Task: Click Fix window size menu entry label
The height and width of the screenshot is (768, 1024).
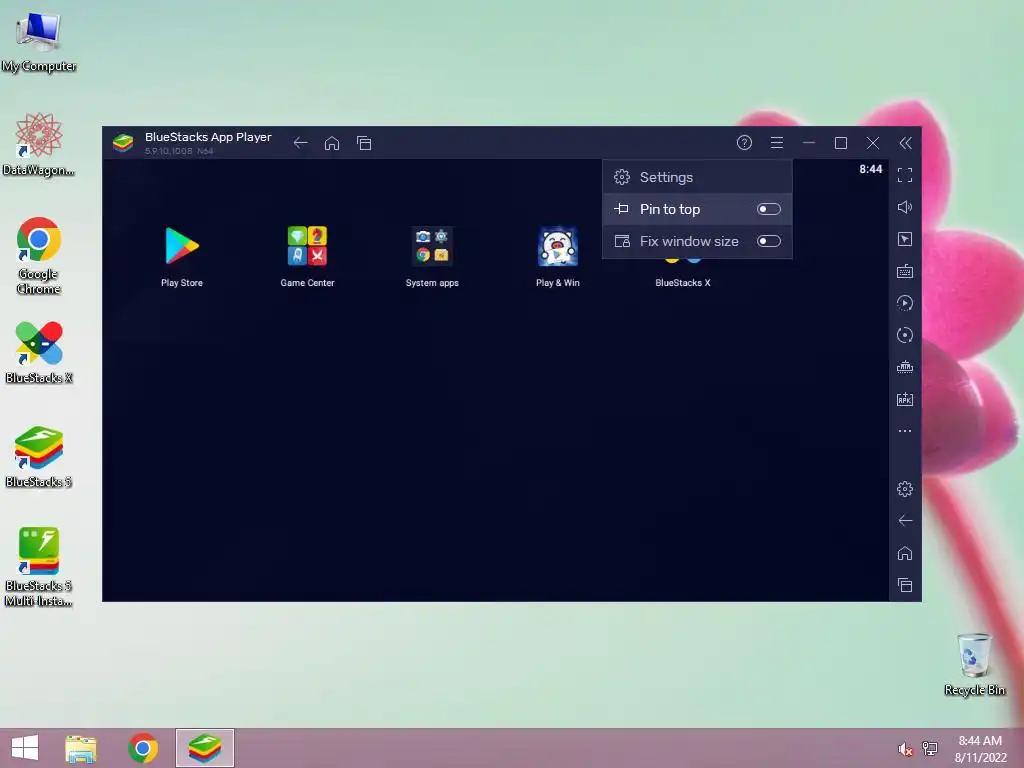Action: point(689,241)
